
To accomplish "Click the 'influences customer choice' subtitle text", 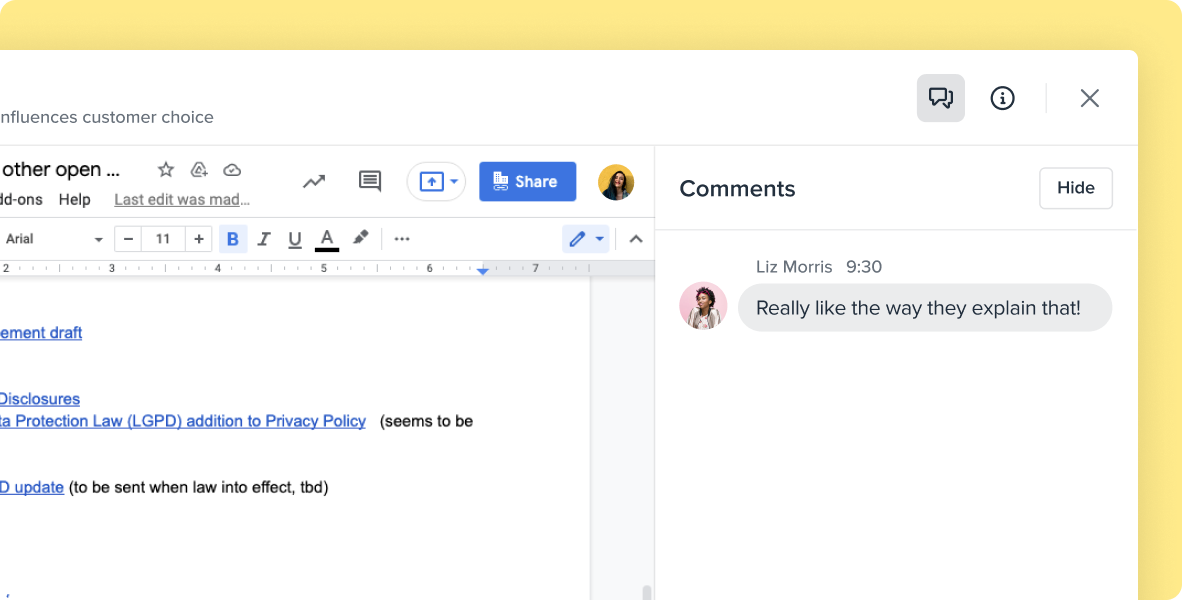I will (106, 117).
